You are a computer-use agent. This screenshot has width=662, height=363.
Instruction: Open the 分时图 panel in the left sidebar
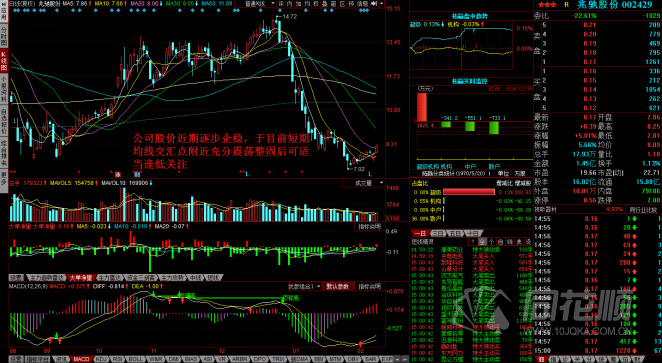(4, 37)
